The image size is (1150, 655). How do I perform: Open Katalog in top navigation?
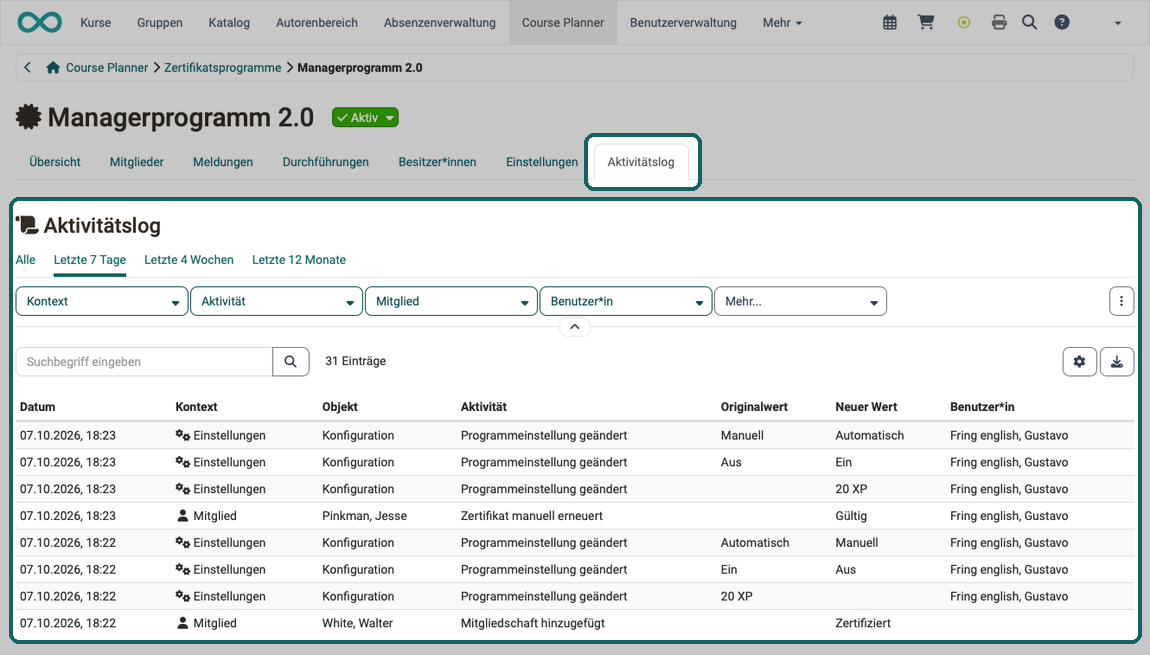click(229, 23)
